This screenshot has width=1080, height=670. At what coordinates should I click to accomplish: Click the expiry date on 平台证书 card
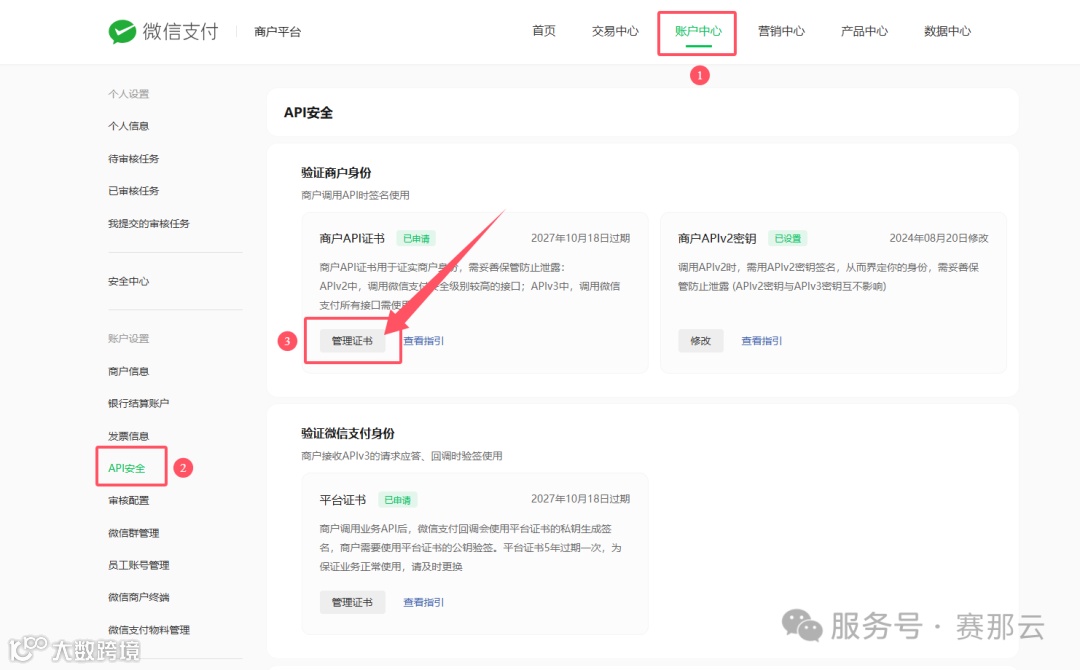click(580, 499)
